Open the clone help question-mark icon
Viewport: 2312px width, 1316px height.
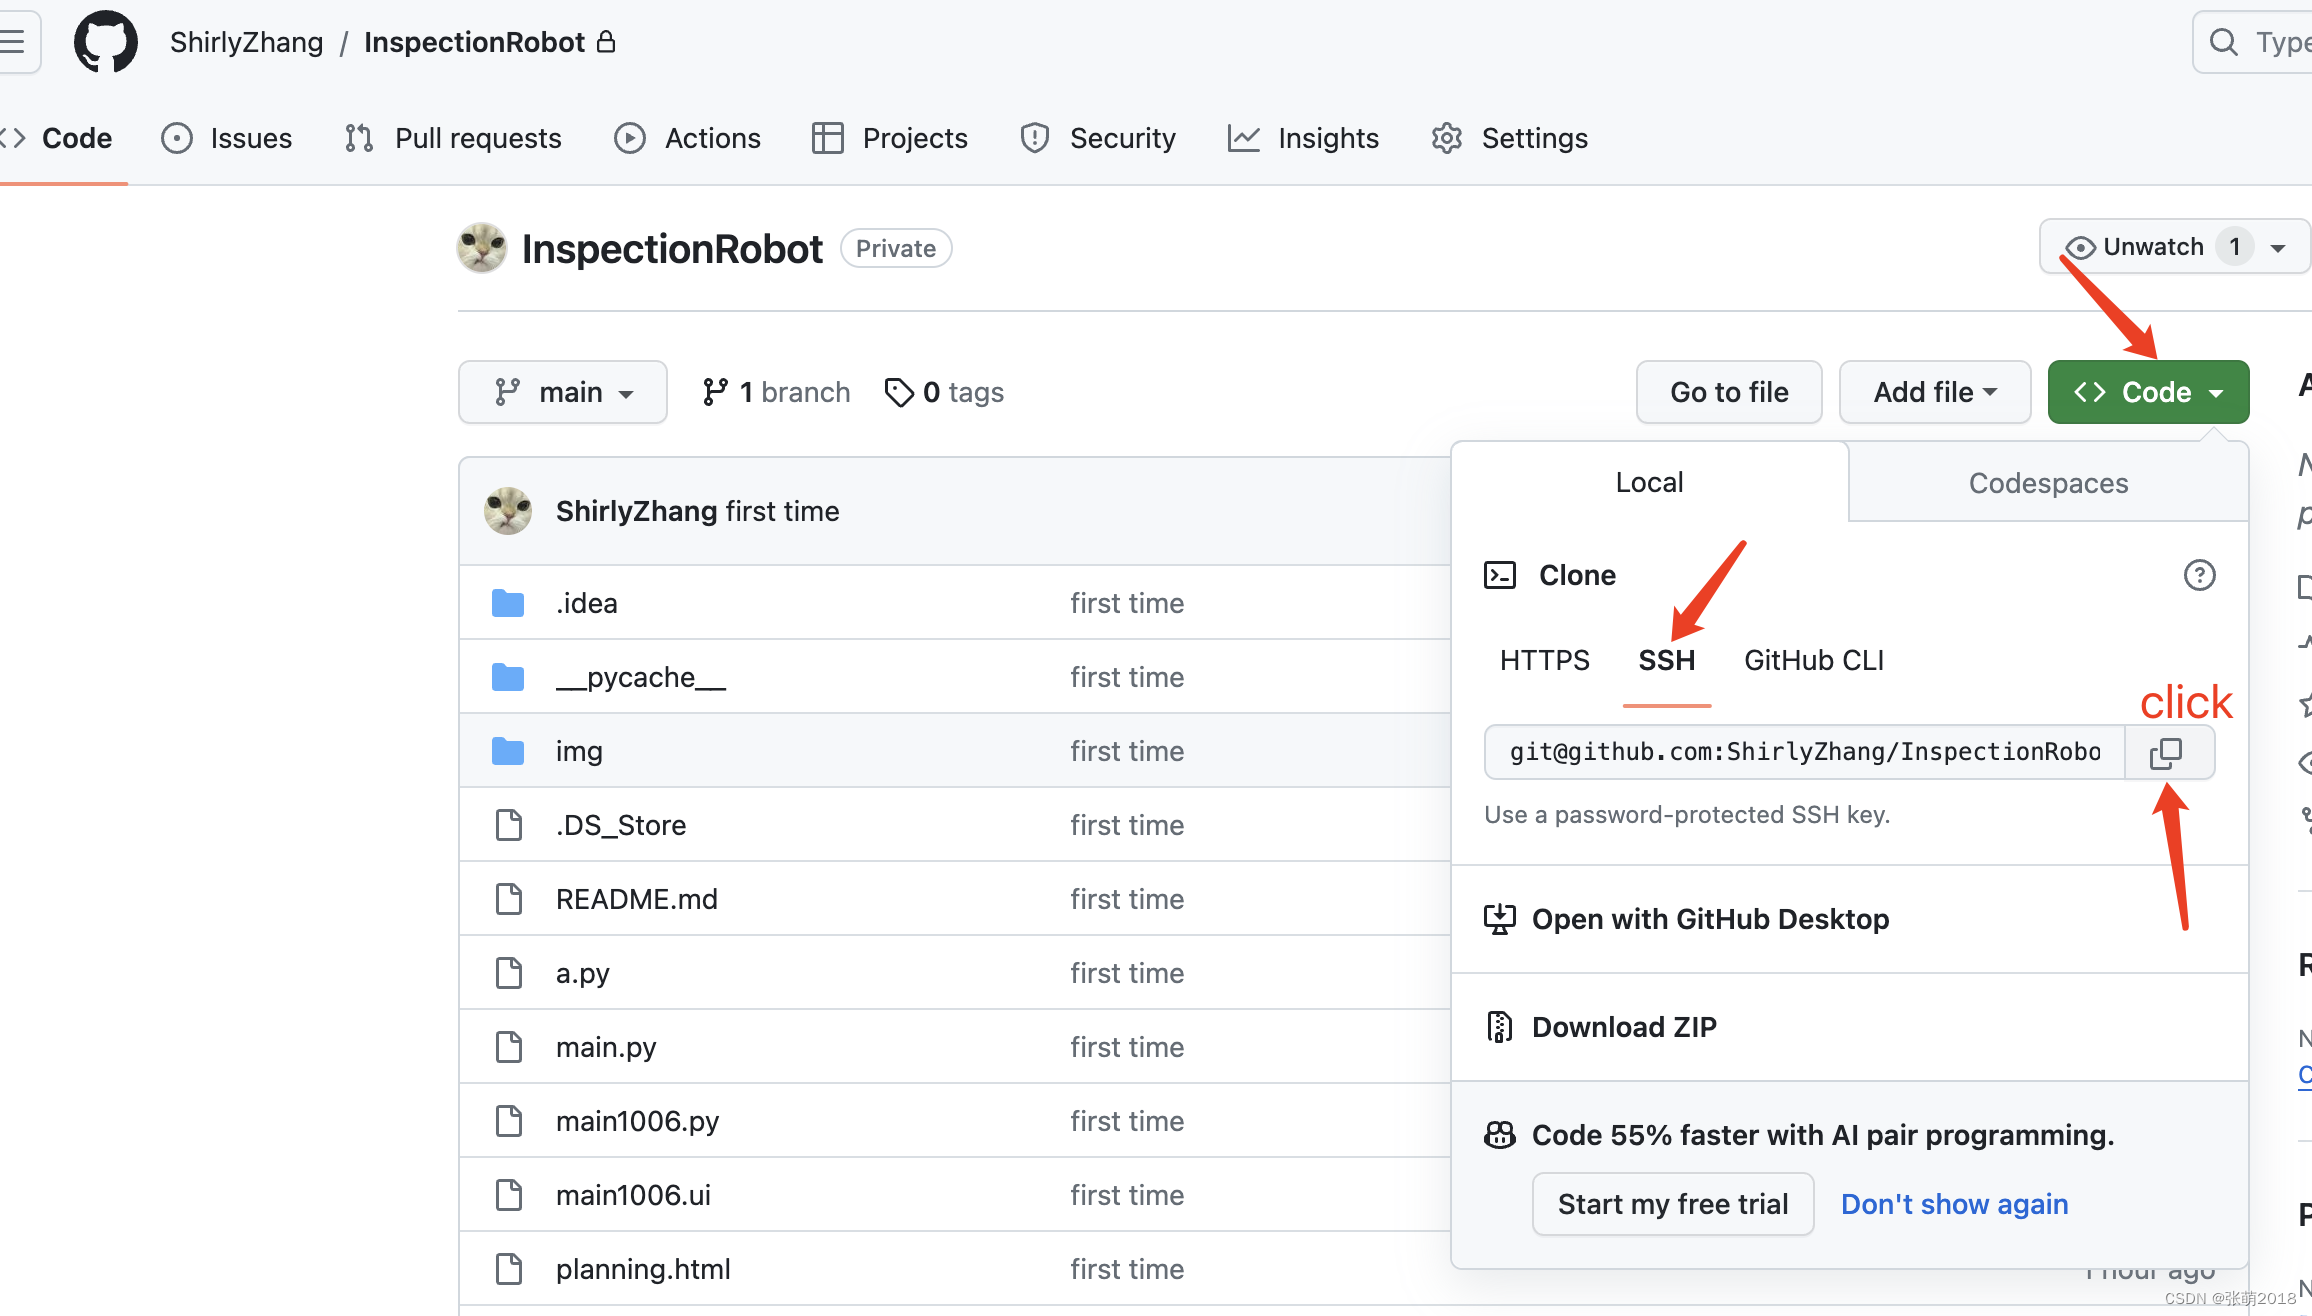pyautogui.click(x=2199, y=575)
